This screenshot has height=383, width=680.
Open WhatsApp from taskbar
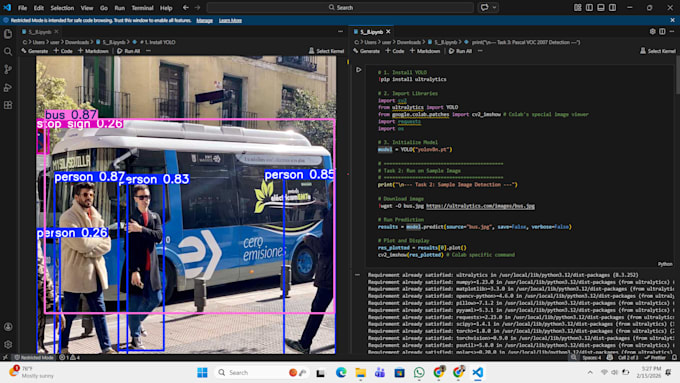tap(419, 372)
